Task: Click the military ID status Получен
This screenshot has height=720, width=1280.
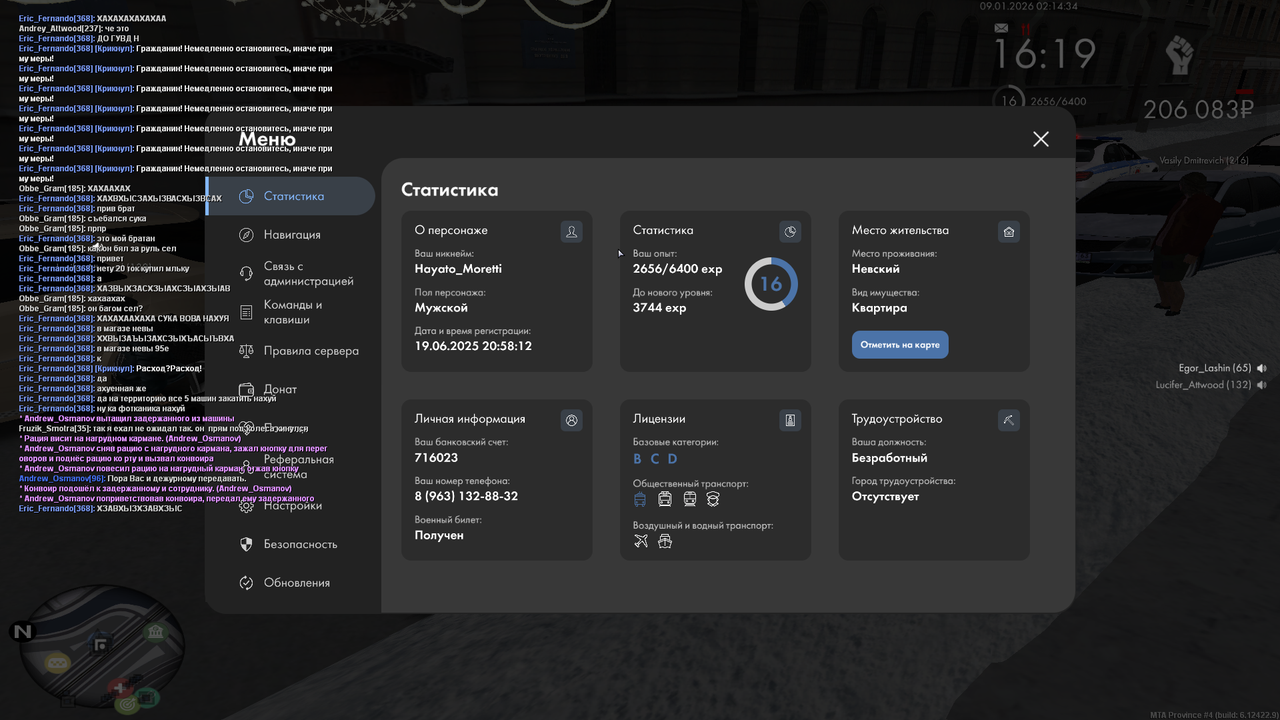Action: [x=439, y=536]
